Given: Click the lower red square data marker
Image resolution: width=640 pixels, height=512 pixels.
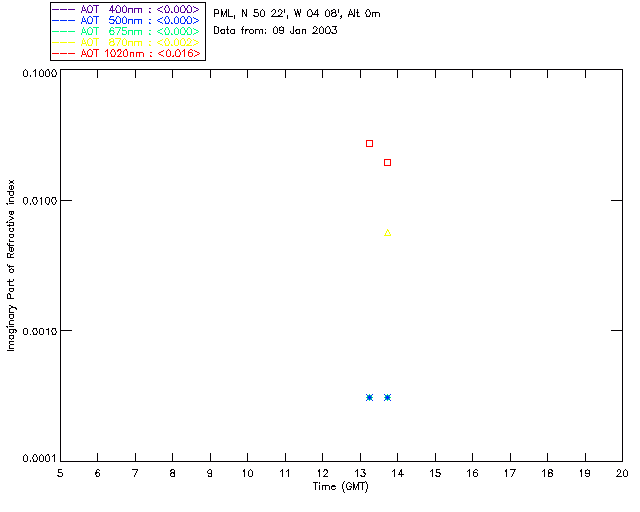Looking at the screenshot, I should [x=387, y=163].
